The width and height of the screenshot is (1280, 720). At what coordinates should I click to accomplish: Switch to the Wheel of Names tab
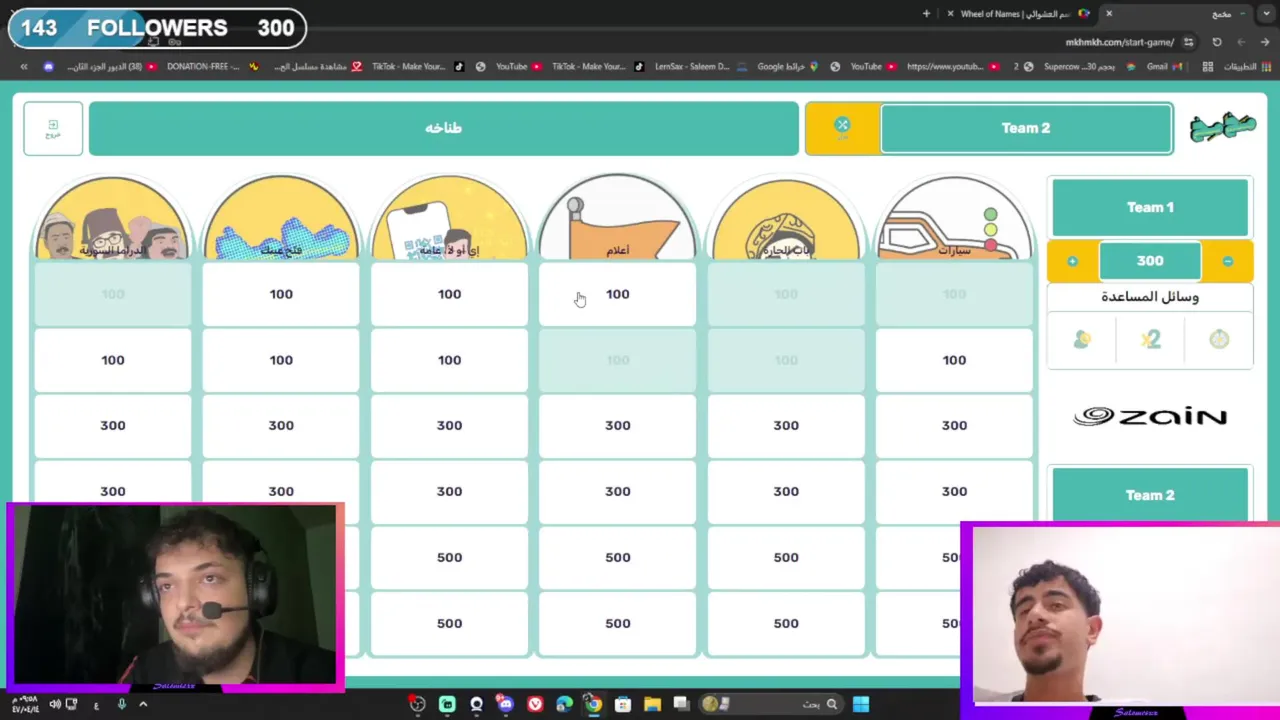(x=1020, y=14)
